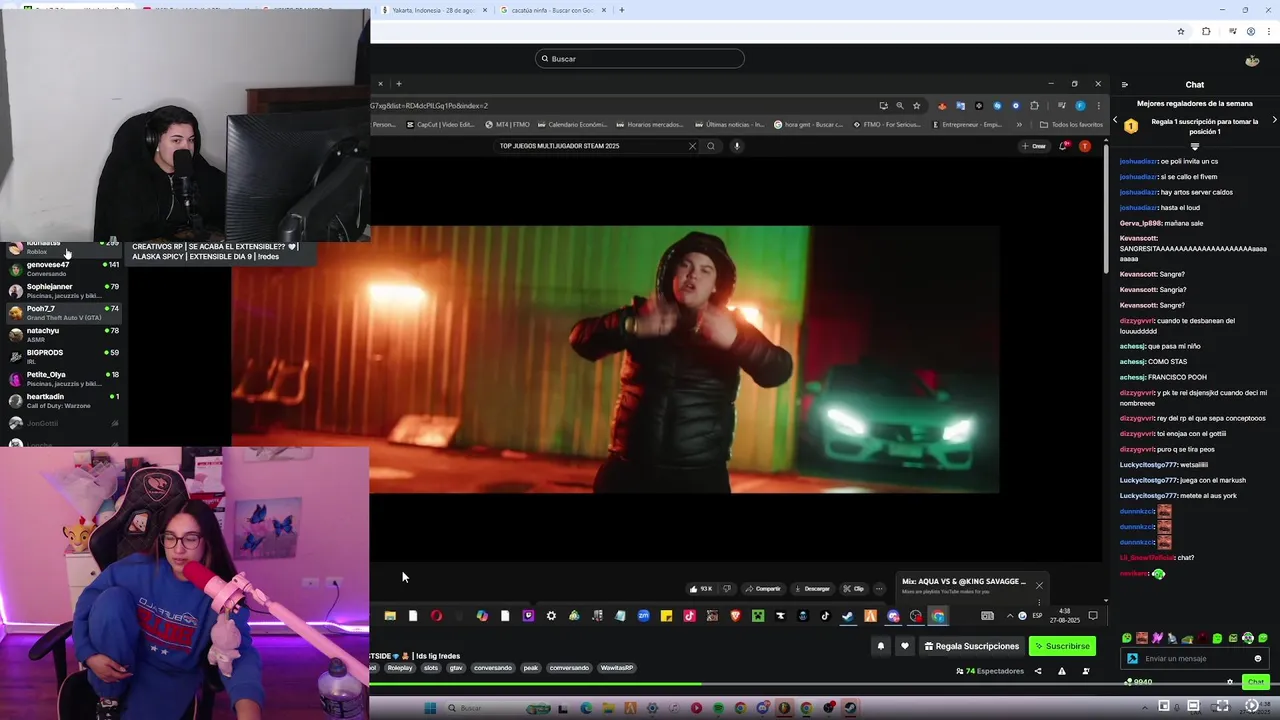Open Todos los favoritos folder
Viewport: 1280px width, 720px height.
(1071, 125)
